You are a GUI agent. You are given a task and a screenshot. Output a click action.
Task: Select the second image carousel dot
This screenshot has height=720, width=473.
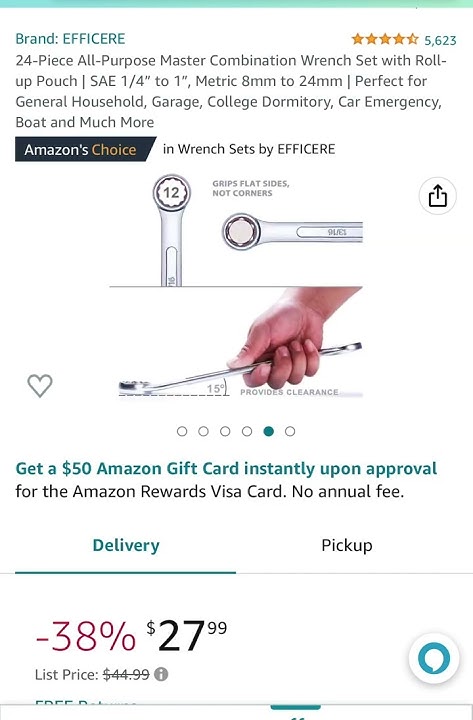click(x=203, y=431)
